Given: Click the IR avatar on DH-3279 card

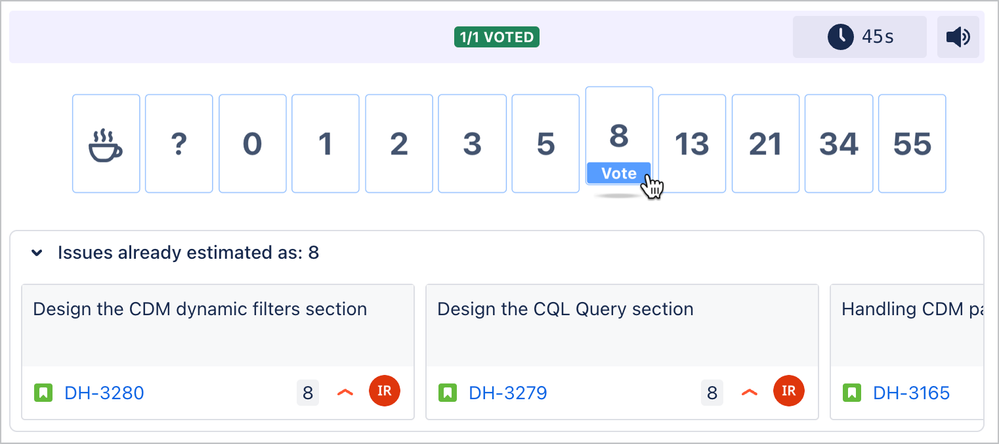Looking at the screenshot, I should (789, 391).
